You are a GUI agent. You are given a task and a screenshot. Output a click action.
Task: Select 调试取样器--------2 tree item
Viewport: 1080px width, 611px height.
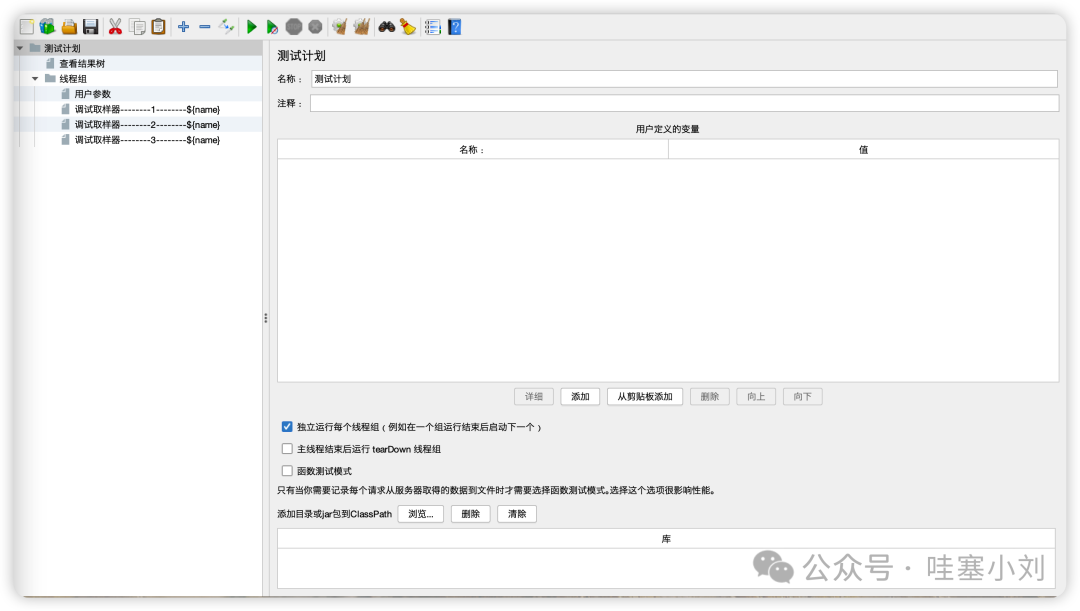(147, 125)
